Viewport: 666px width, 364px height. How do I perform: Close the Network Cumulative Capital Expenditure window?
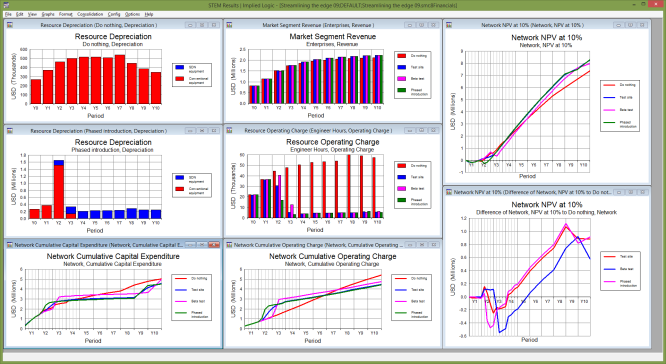tap(214, 245)
